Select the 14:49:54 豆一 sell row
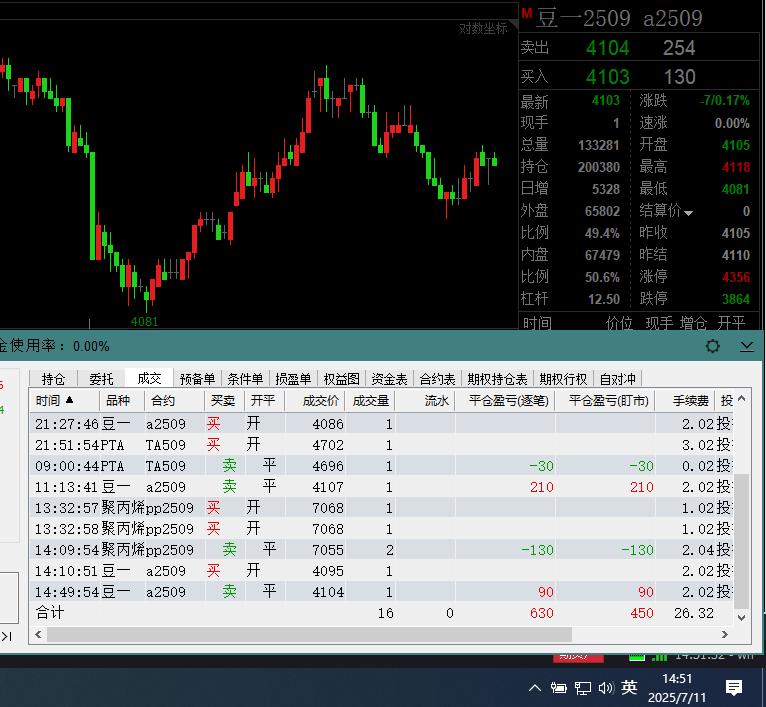Viewport: 766px width, 707px height. pyautogui.click(x=381, y=592)
